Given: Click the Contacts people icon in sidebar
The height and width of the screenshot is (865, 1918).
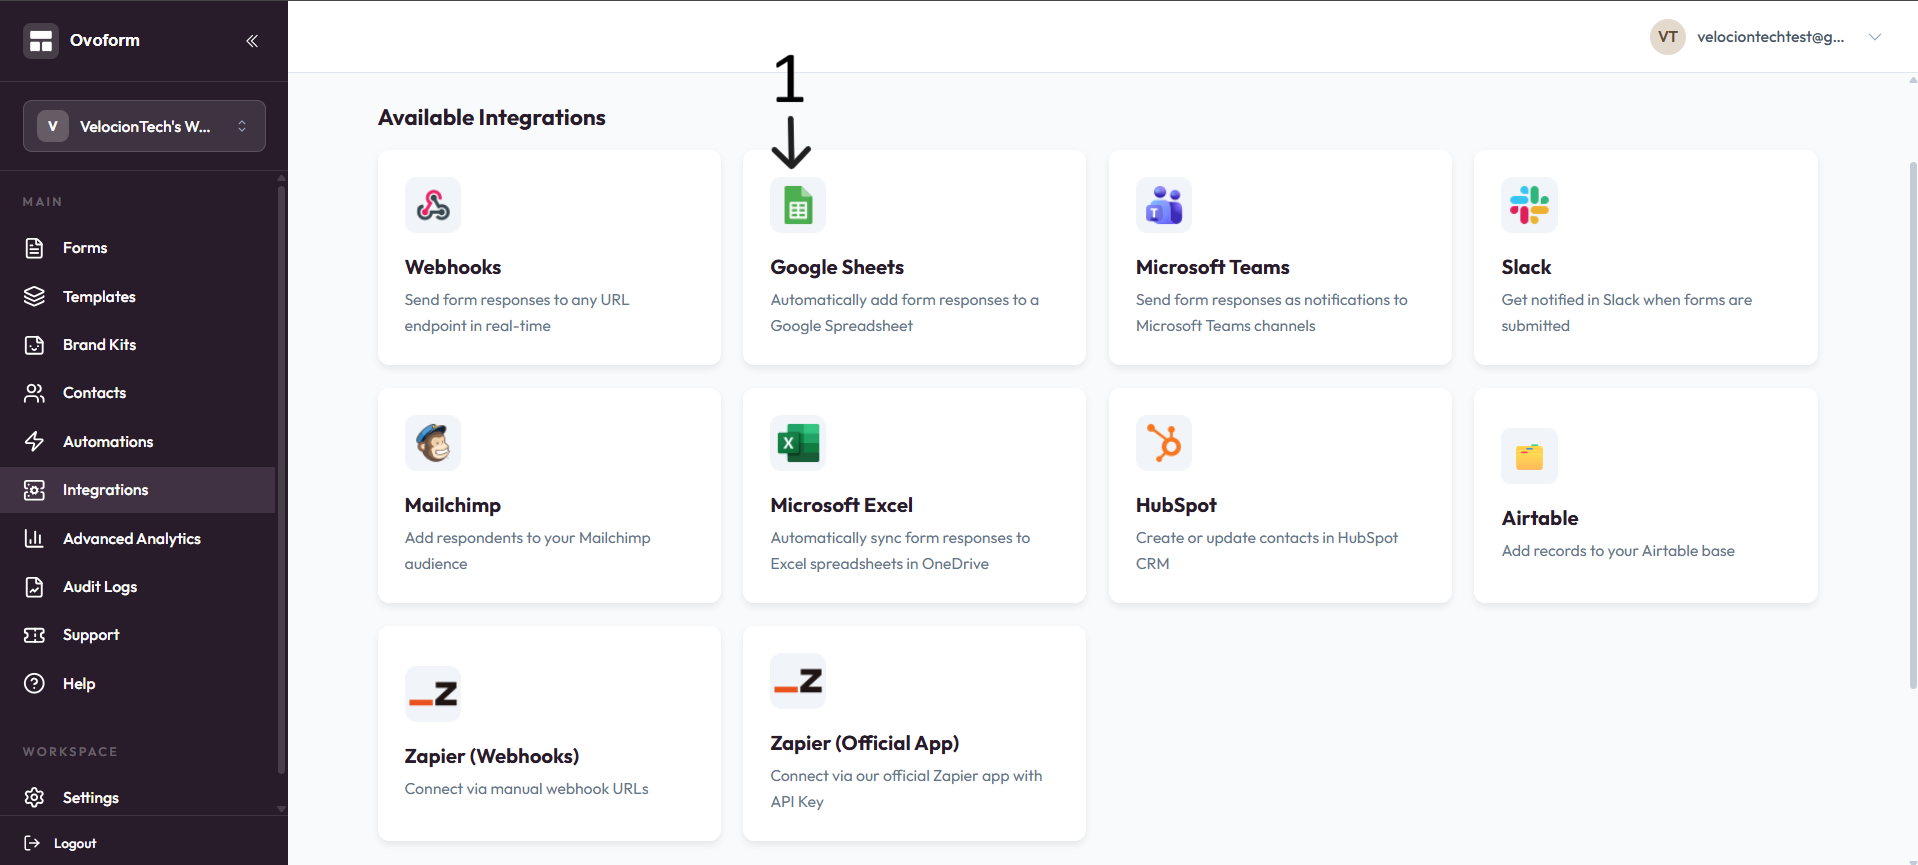Looking at the screenshot, I should 34,393.
